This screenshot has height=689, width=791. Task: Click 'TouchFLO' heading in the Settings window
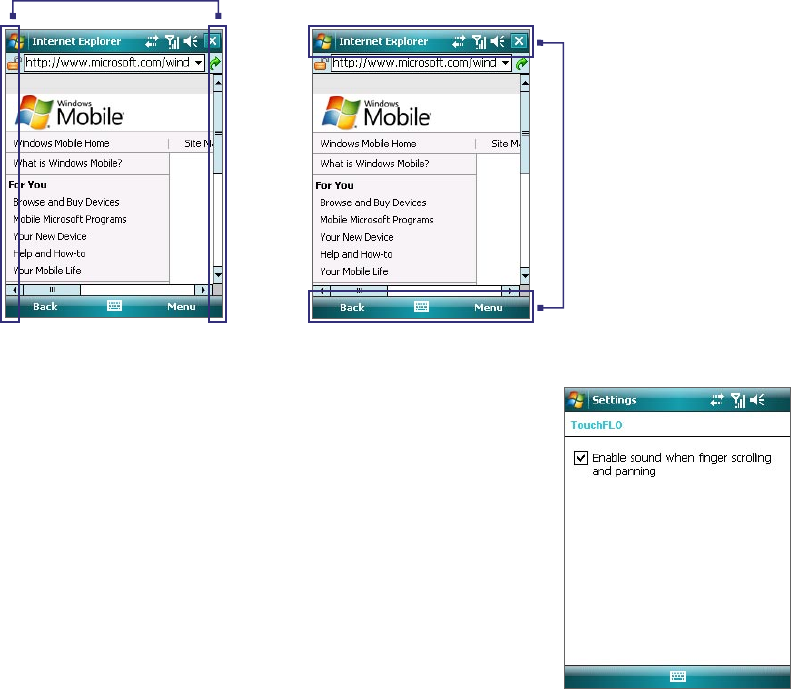coord(596,425)
